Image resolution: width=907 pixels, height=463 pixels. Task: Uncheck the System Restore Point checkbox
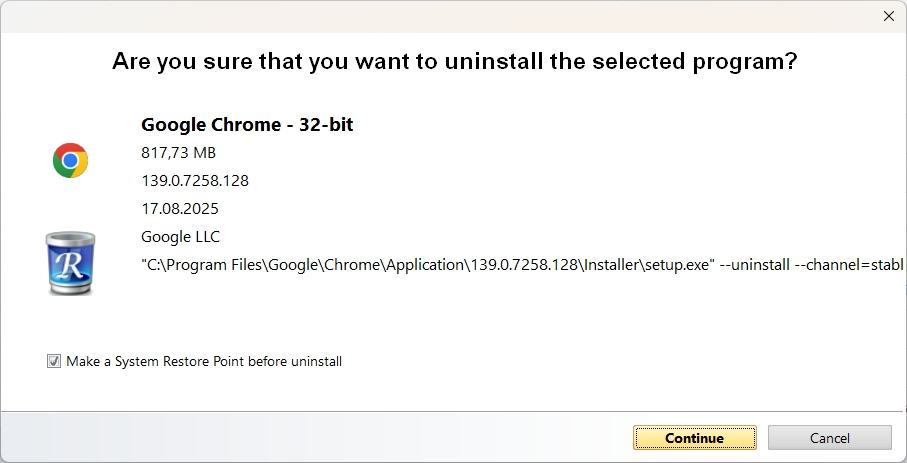[54, 361]
